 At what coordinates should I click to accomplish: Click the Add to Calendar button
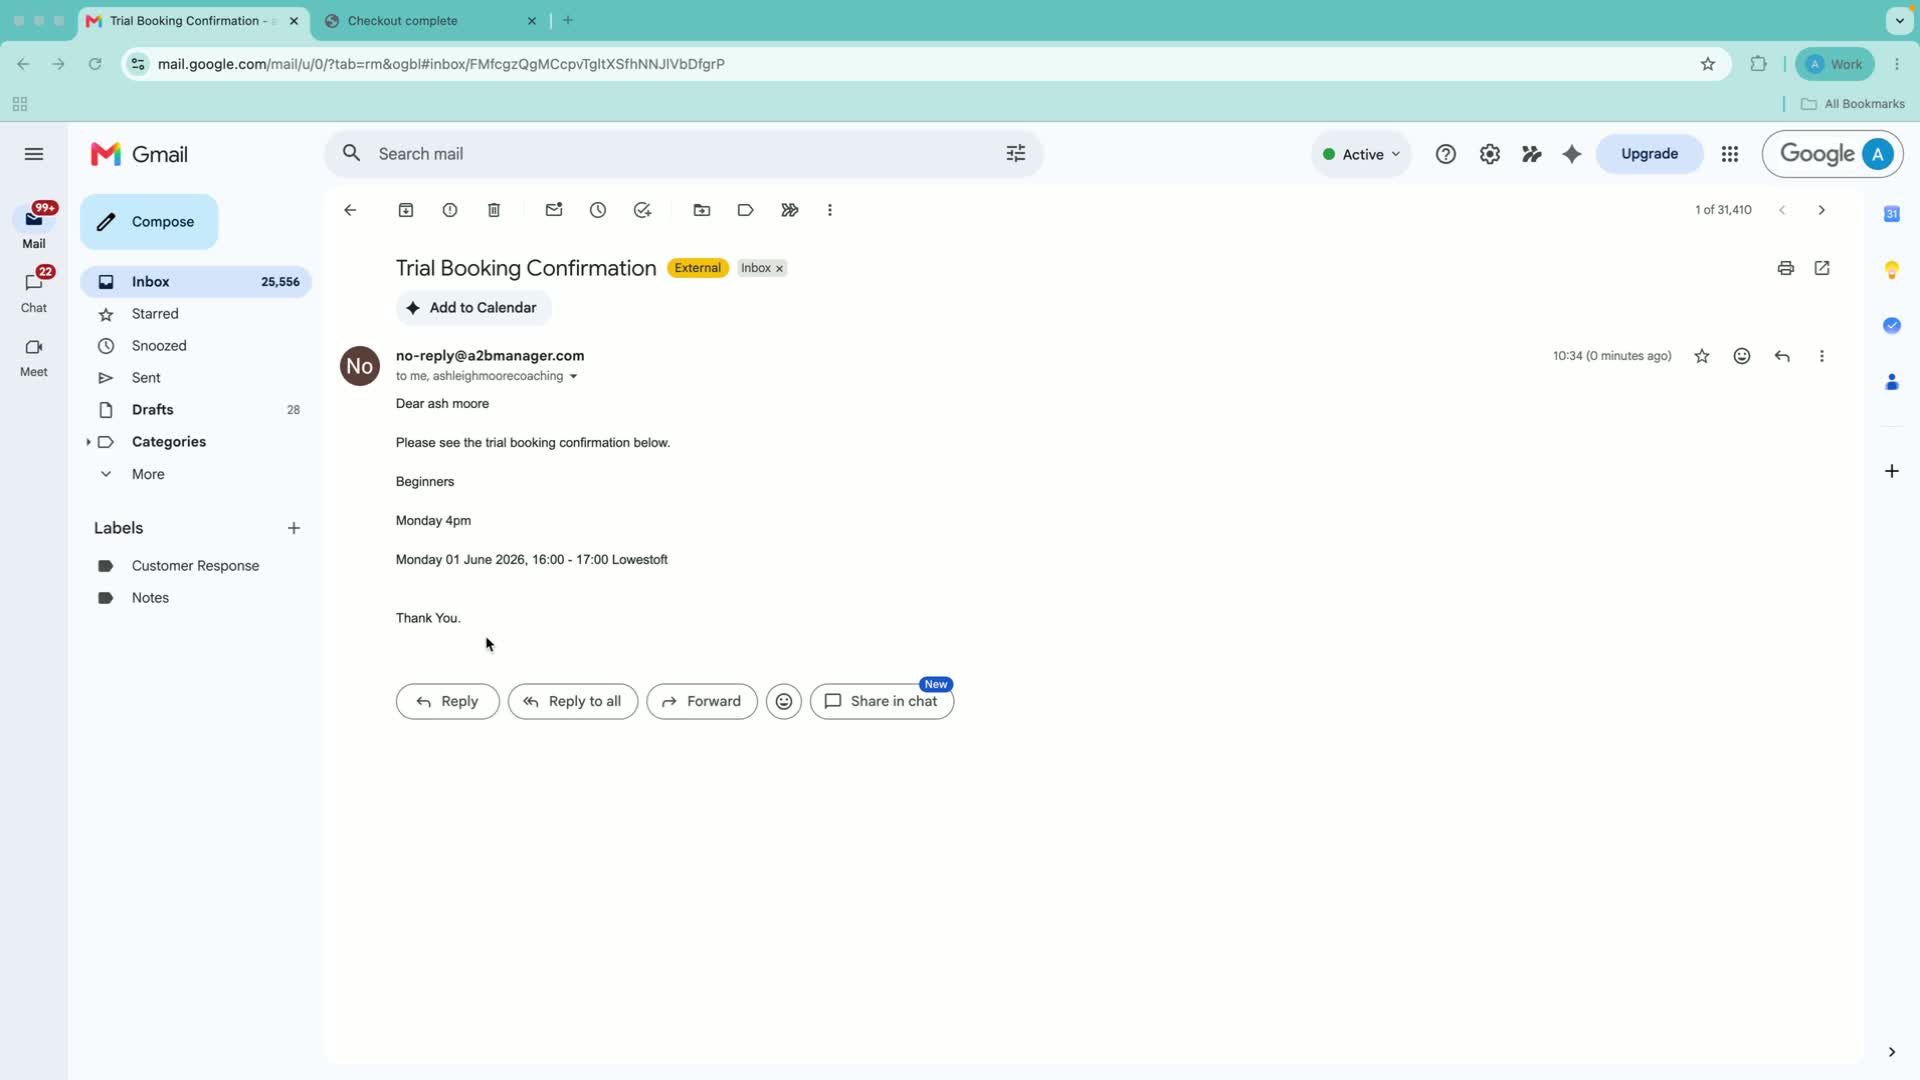[x=474, y=308]
